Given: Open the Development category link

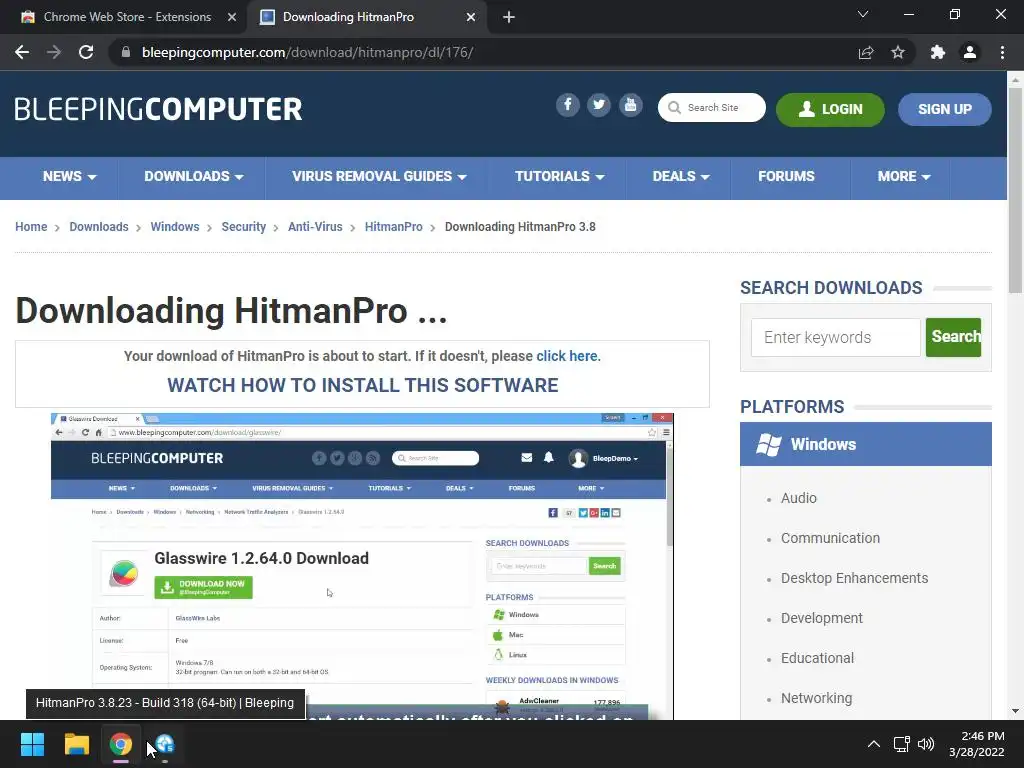Looking at the screenshot, I should tap(822, 618).
